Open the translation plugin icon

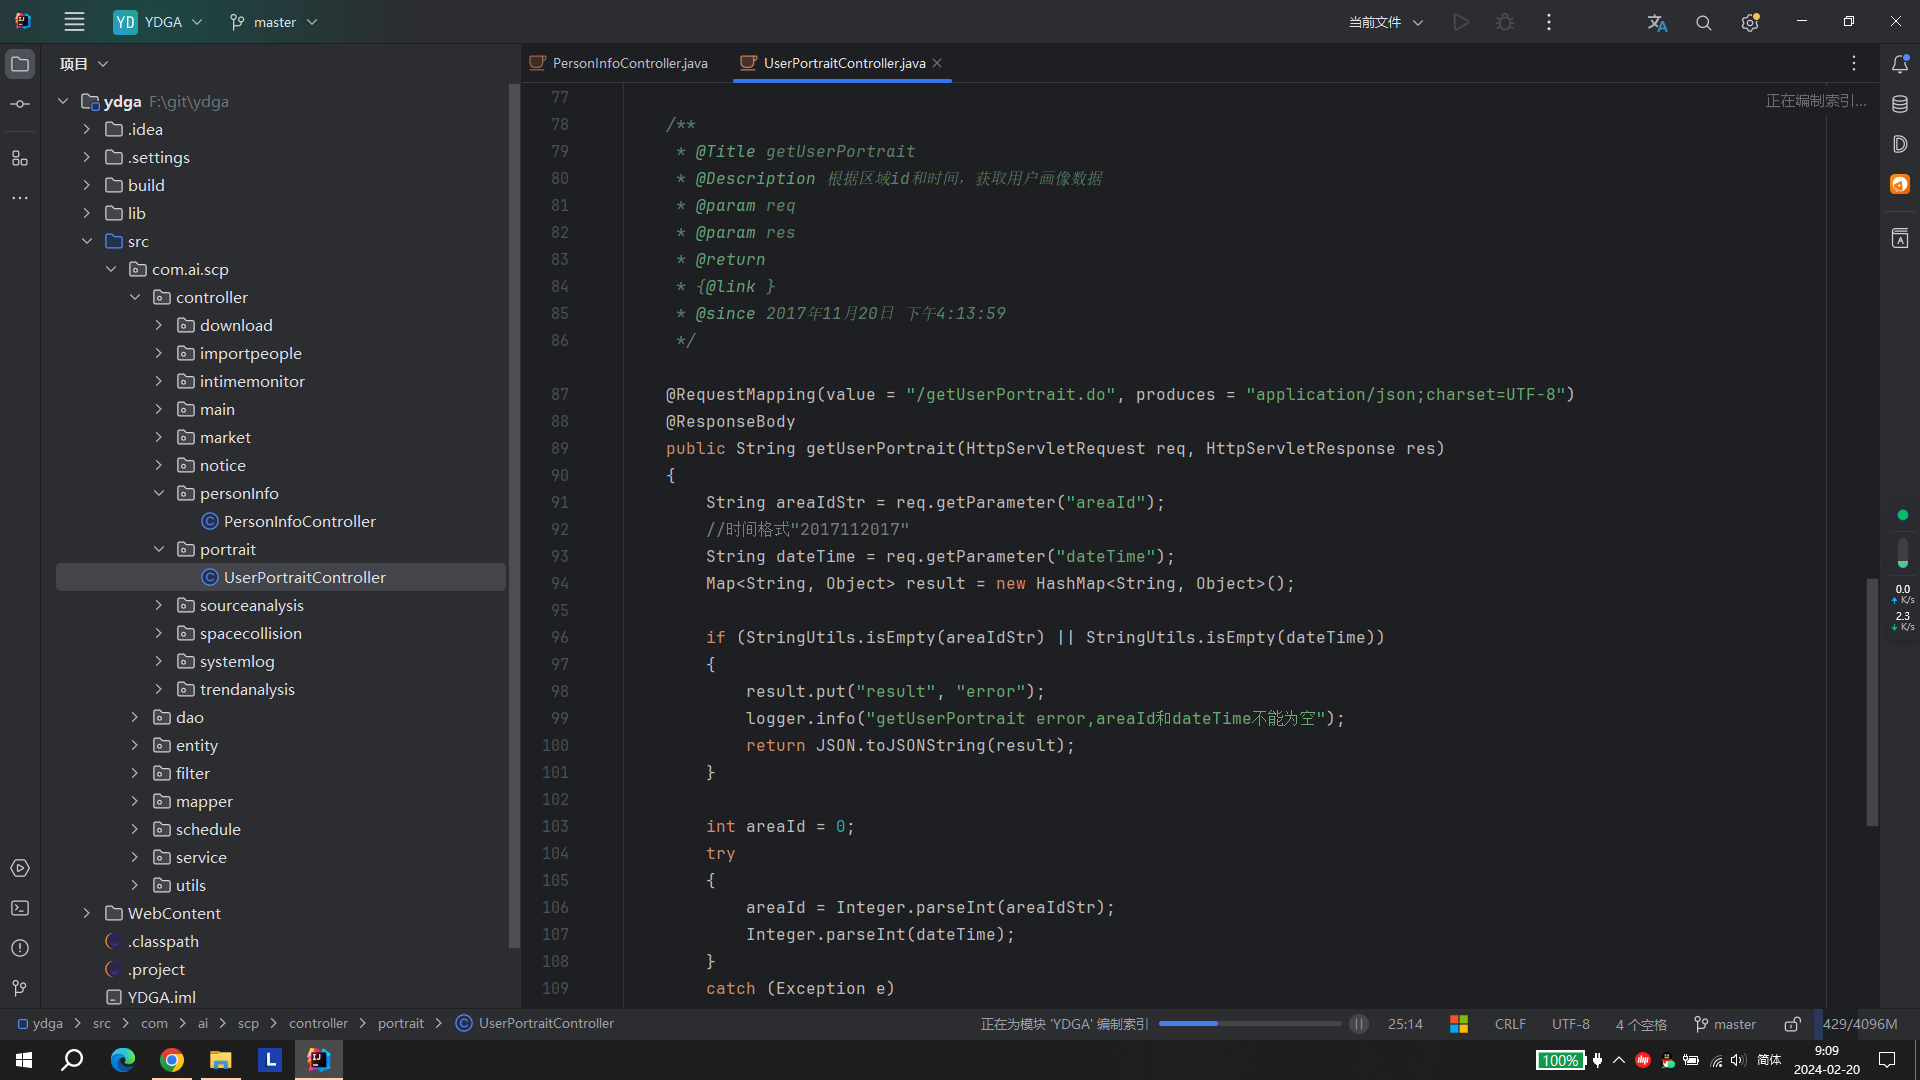click(x=1657, y=22)
